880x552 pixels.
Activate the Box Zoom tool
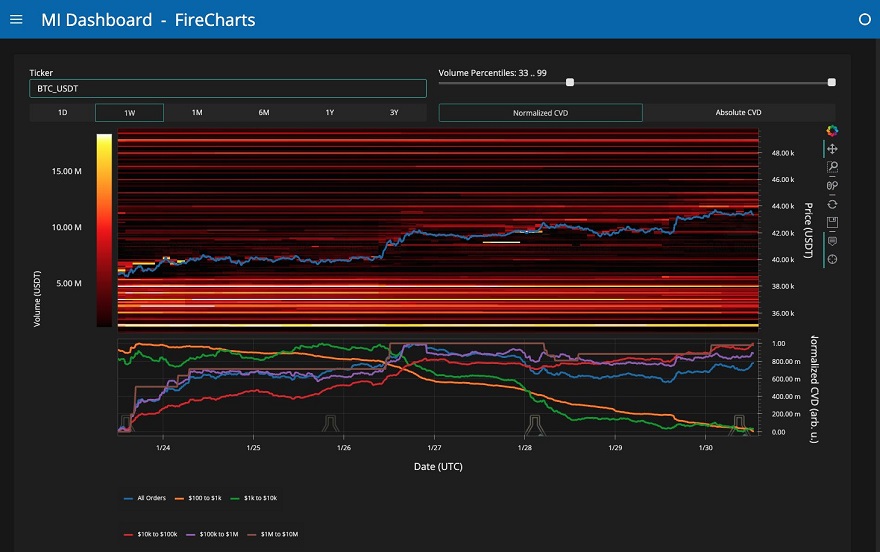[832, 168]
